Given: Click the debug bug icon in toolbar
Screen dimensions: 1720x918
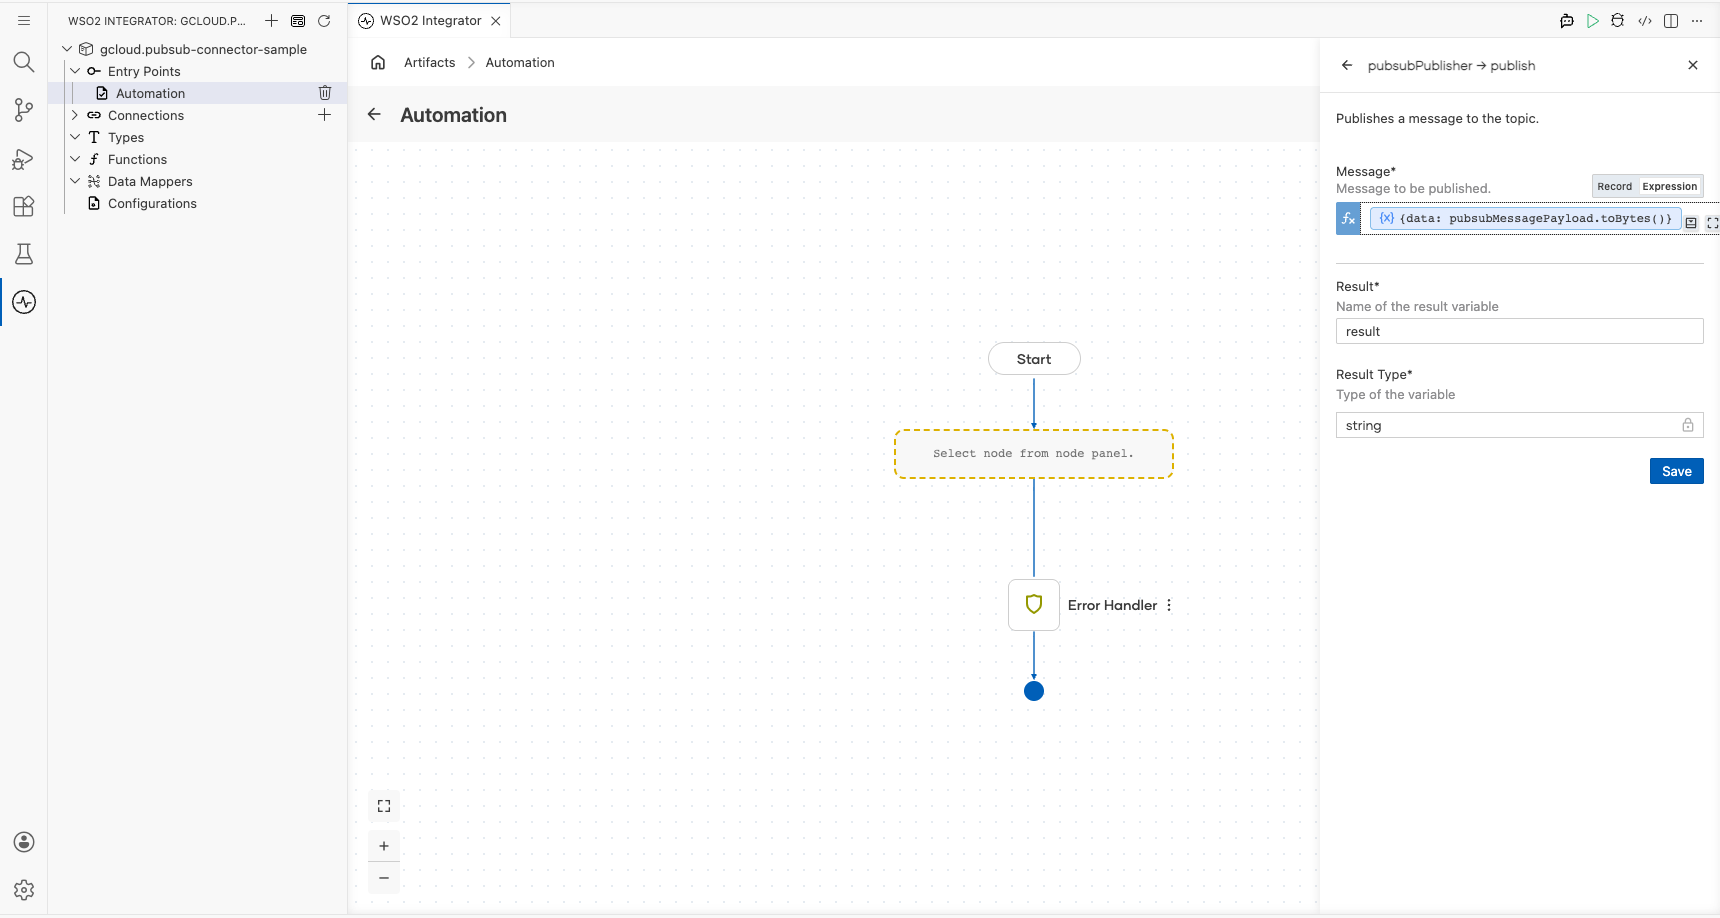Looking at the screenshot, I should point(1618,20).
